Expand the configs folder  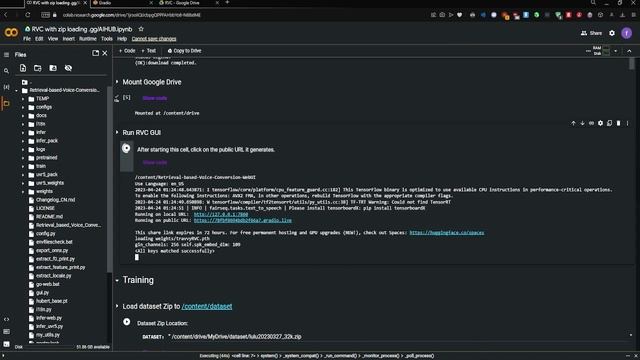pos(23,107)
